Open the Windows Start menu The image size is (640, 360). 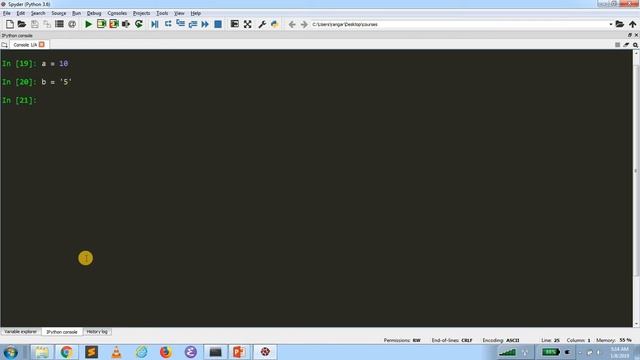tap(11, 352)
